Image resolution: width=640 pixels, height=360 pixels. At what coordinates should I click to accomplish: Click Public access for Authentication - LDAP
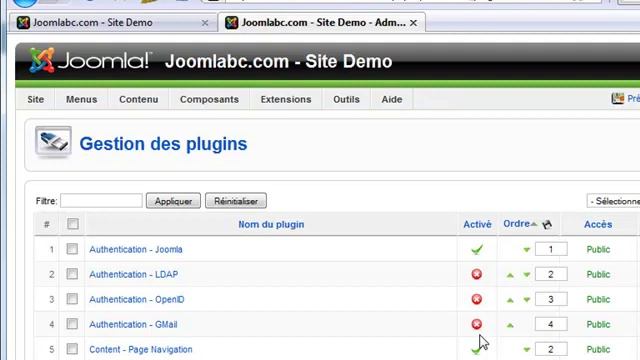[x=598, y=274]
